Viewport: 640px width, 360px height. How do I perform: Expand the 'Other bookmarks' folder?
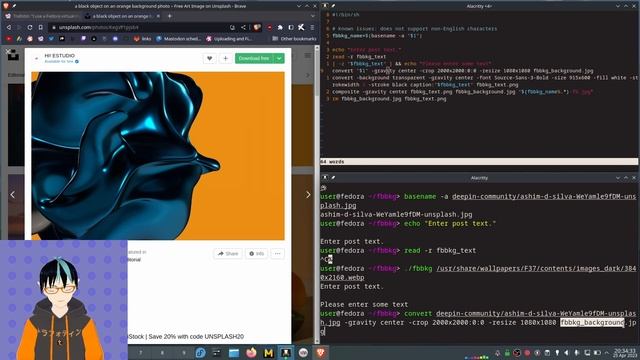point(294,39)
